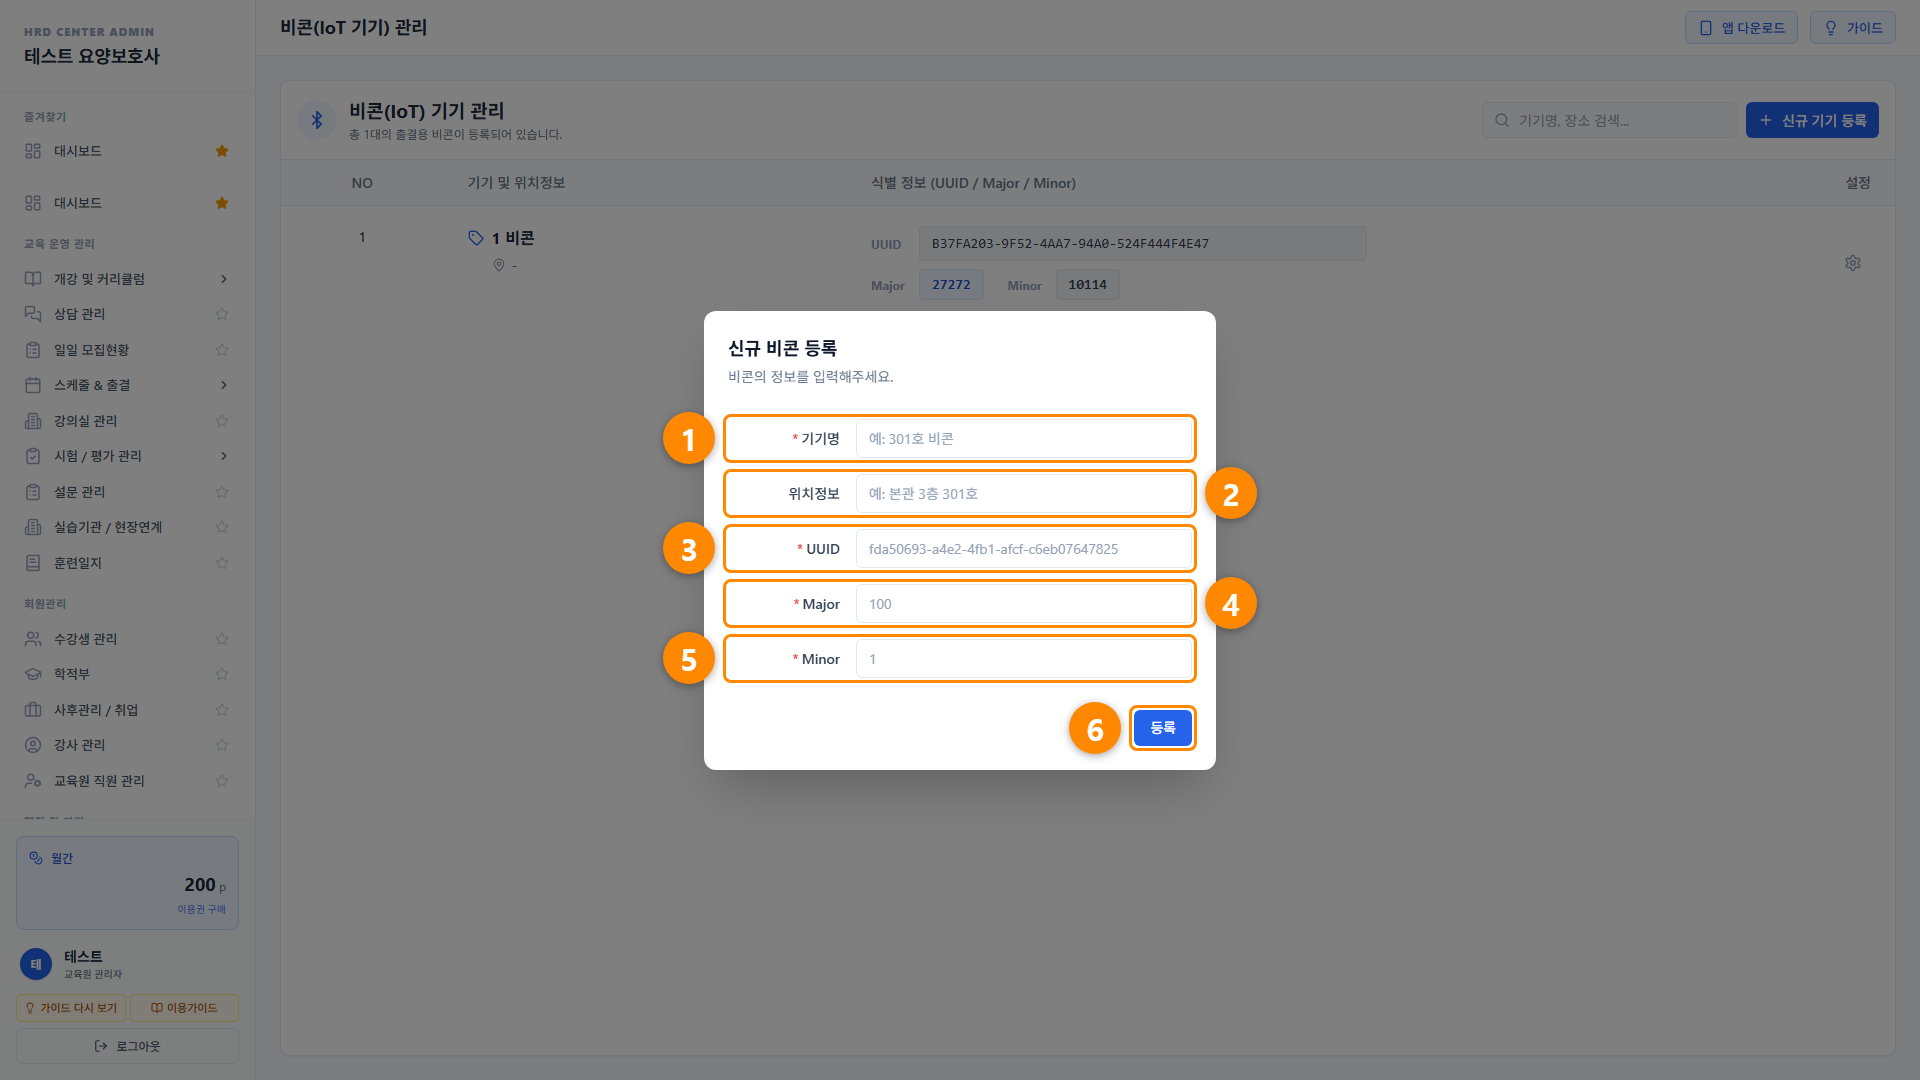Focus the UUID input field

1024,548
